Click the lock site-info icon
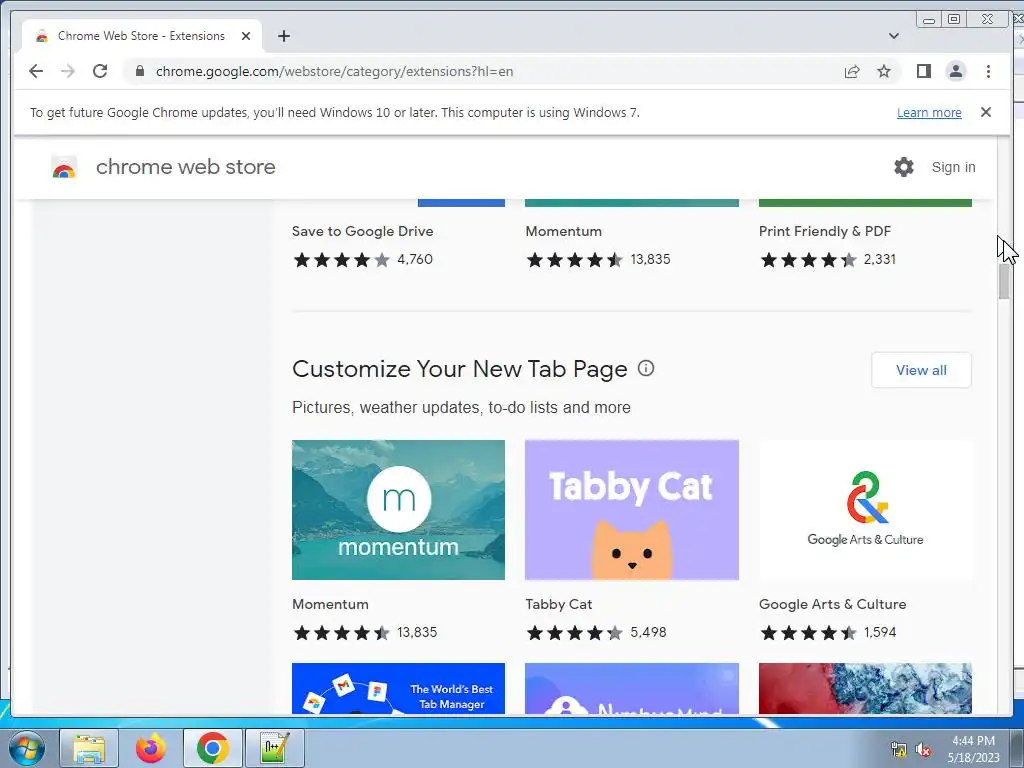This screenshot has height=768, width=1024. click(140, 71)
